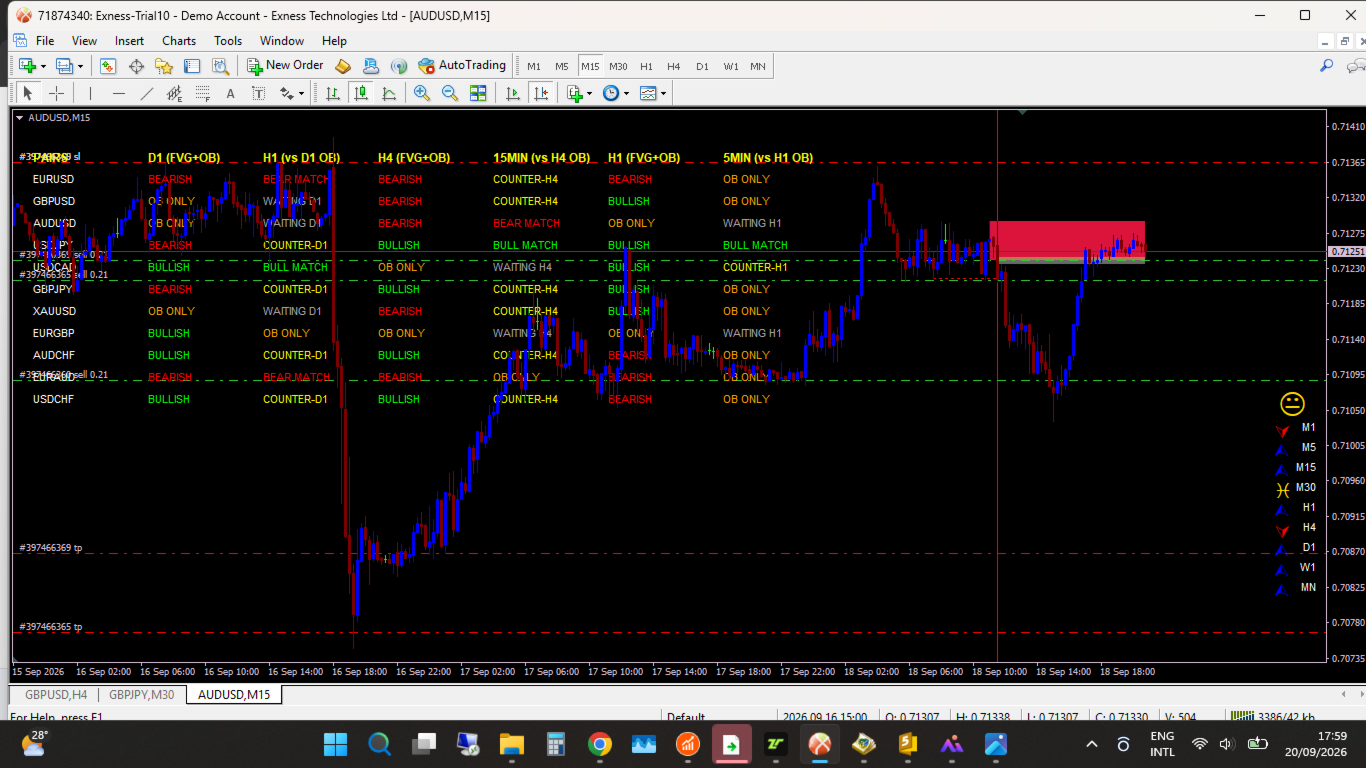Viewport: 1366px width, 768px height.
Task: Select the H4 timeframe button
Action: click(674, 66)
